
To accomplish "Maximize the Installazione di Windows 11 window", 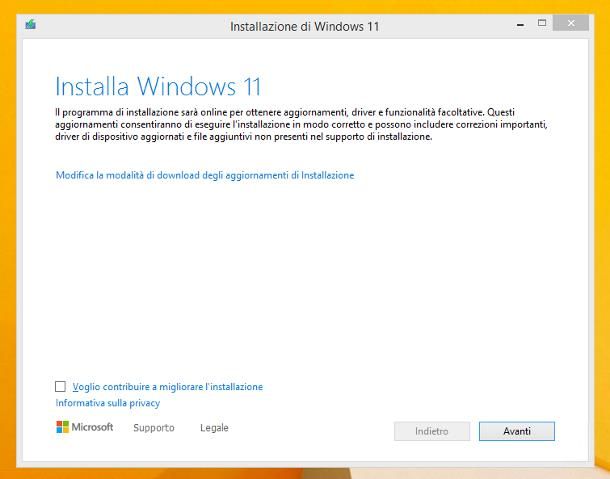I will (x=542, y=23).
